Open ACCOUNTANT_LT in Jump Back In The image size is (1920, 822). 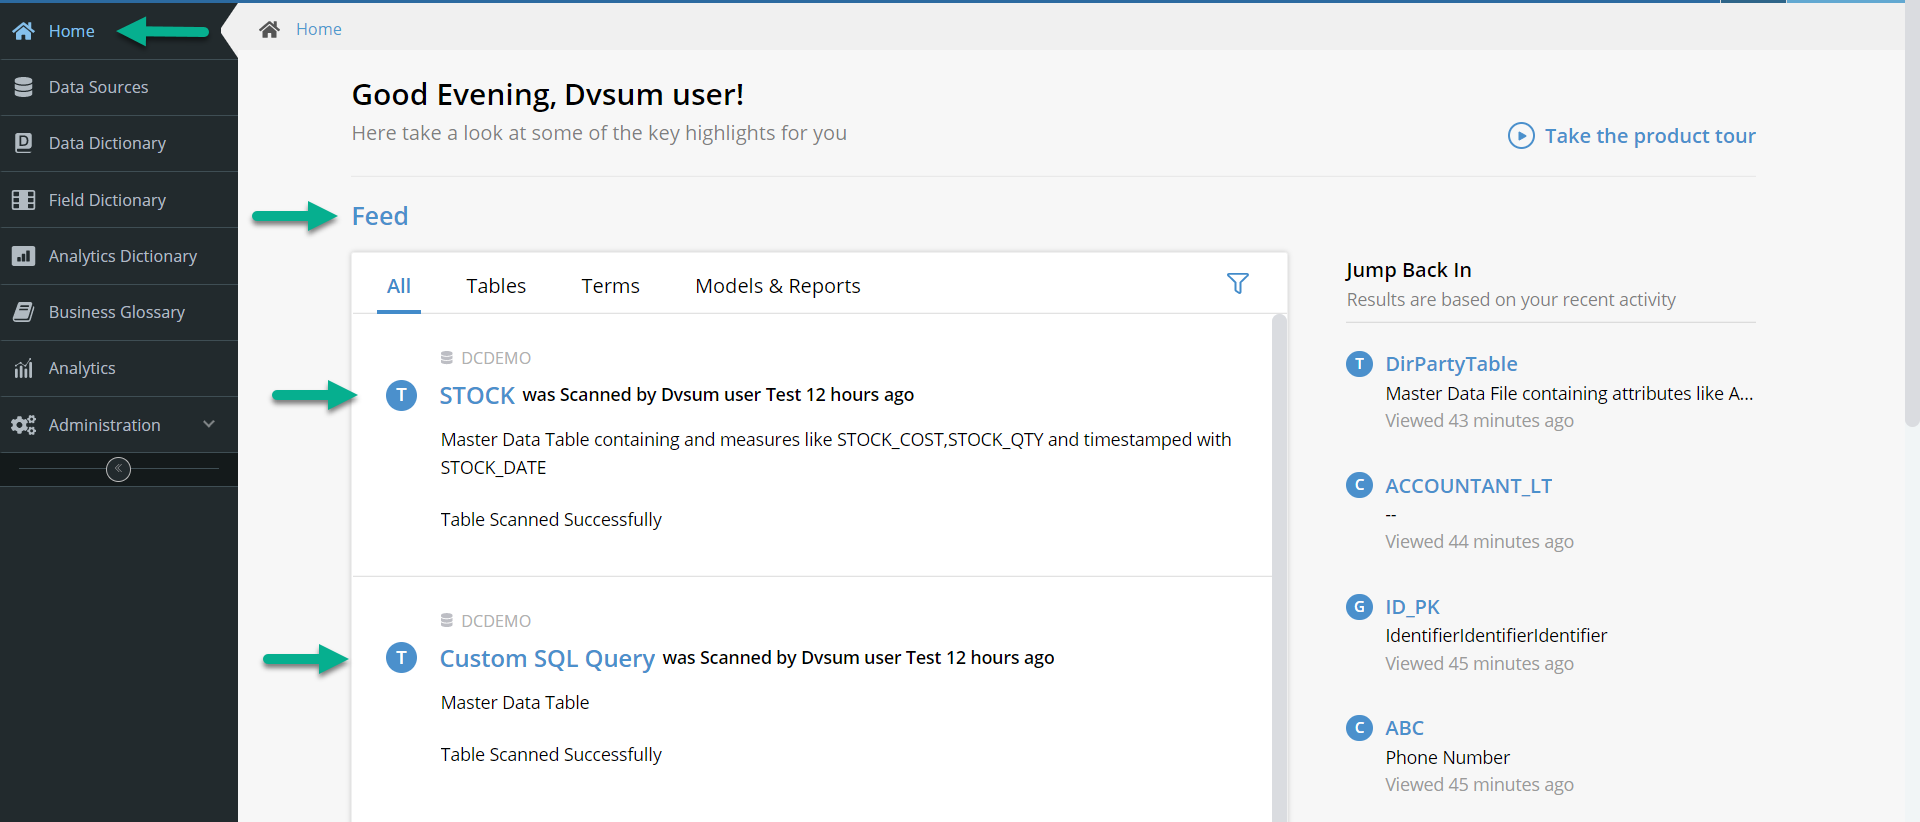click(x=1468, y=486)
